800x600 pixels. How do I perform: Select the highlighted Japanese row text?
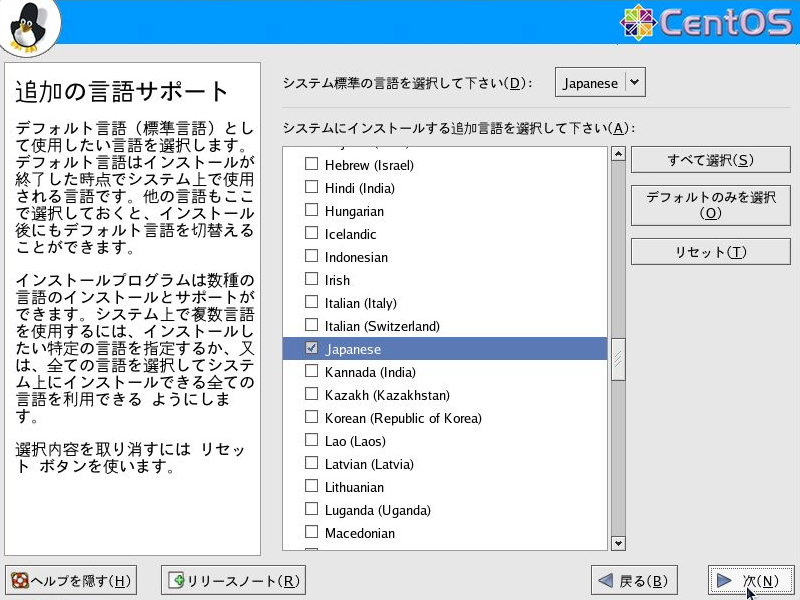pos(353,349)
